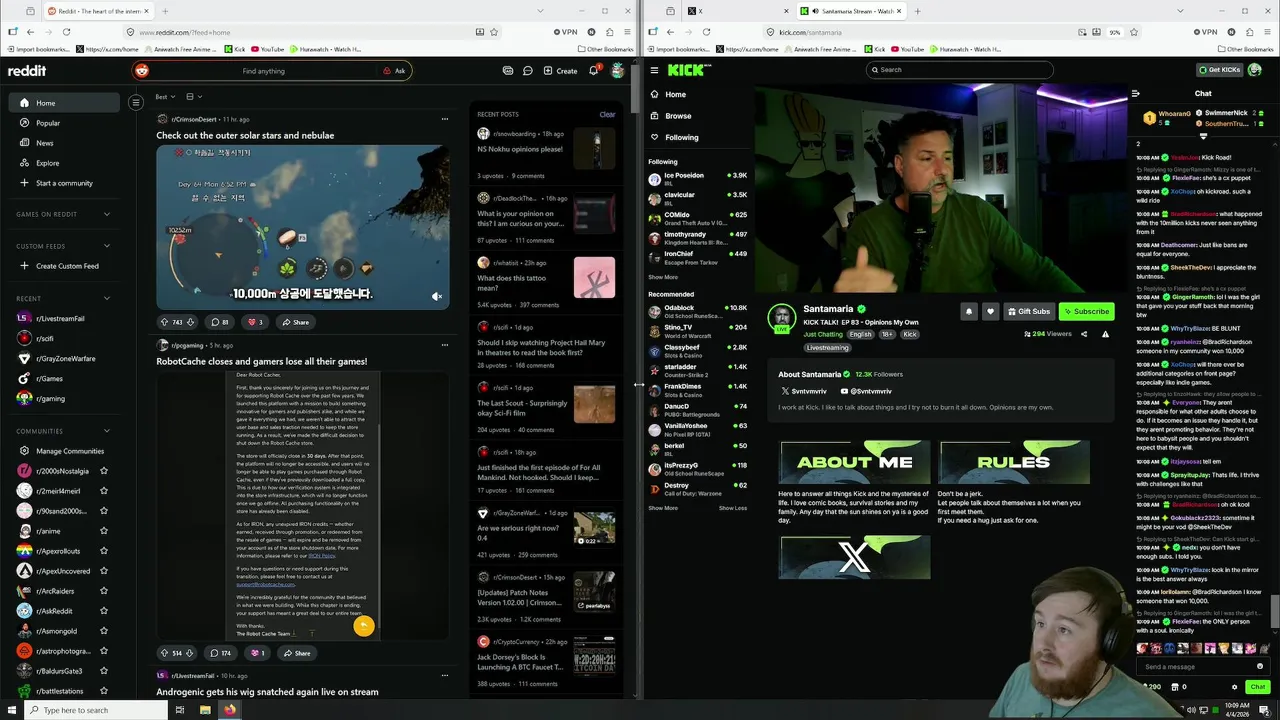Show less recommended channels on Kick
The height and width of the screenshot is (720, 1280).
click(x=733, y=508)
